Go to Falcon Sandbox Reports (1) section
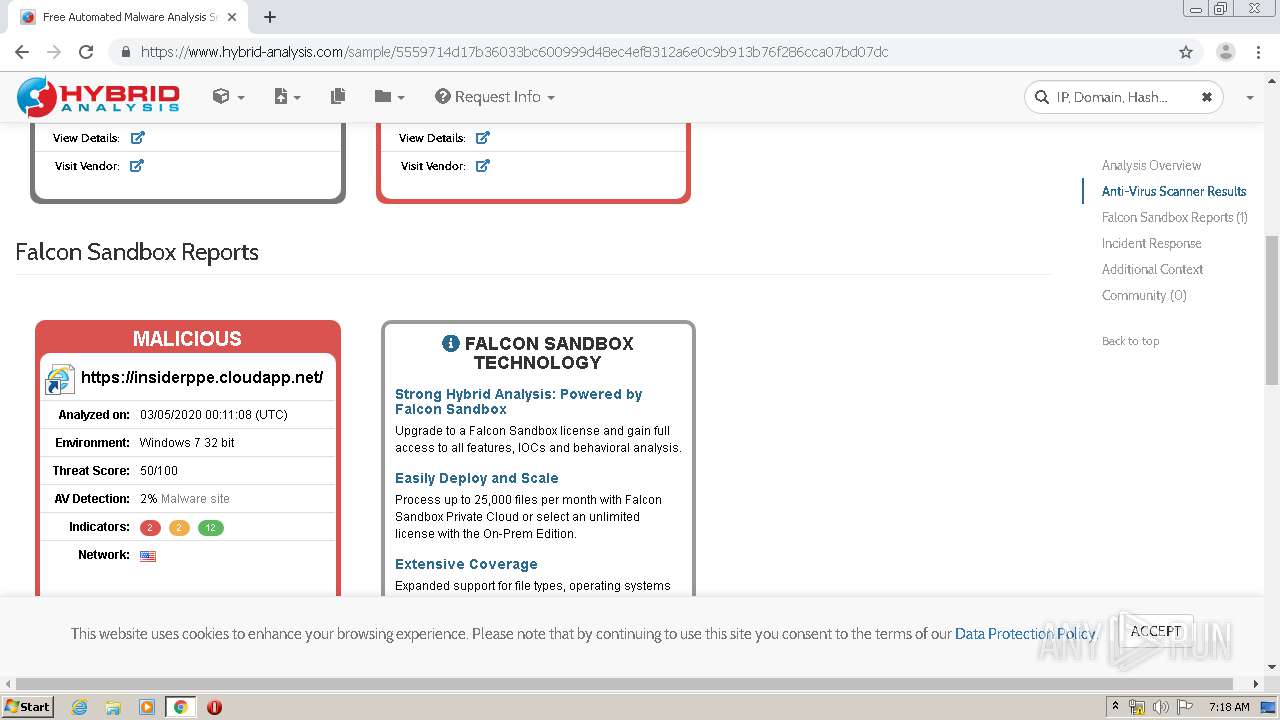Screen dimensions: 1280x720 coord(1174,217)
